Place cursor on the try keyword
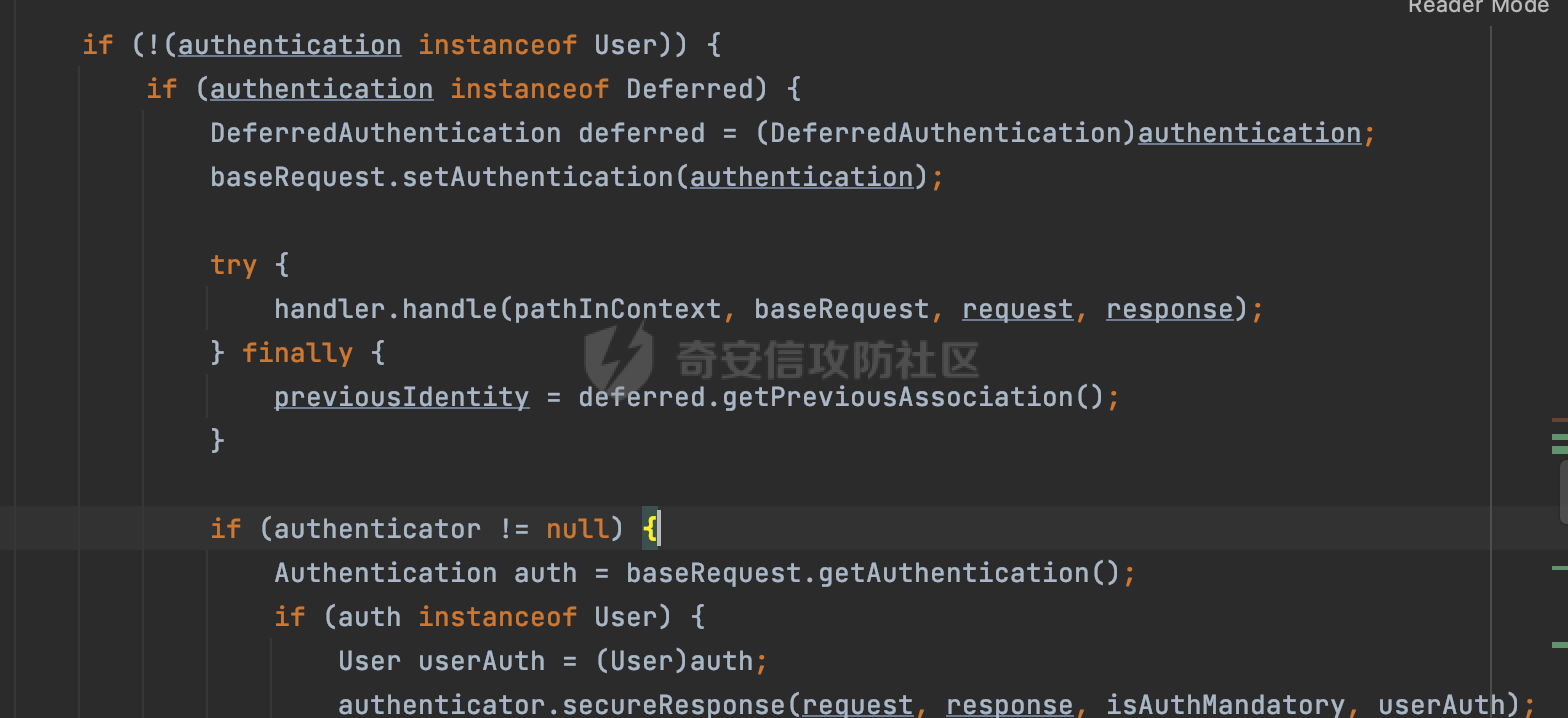 coord(233,265)
